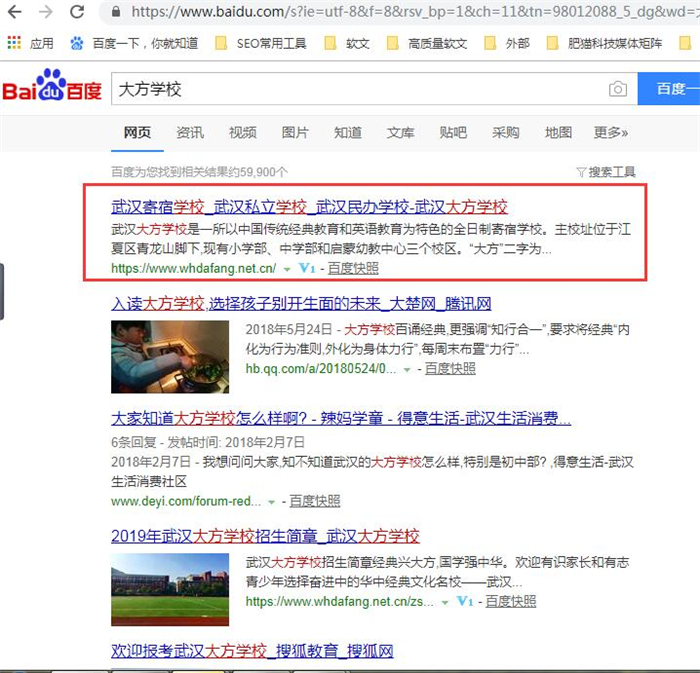Open the 外部 bookmark folder
Image resolution: width=700 pixels, height=673 pixels.
[x=507, y=43]
